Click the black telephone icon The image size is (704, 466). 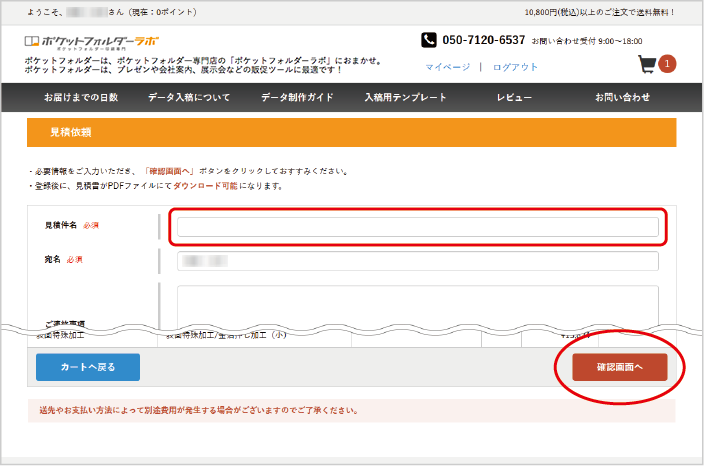coord(429,40)
